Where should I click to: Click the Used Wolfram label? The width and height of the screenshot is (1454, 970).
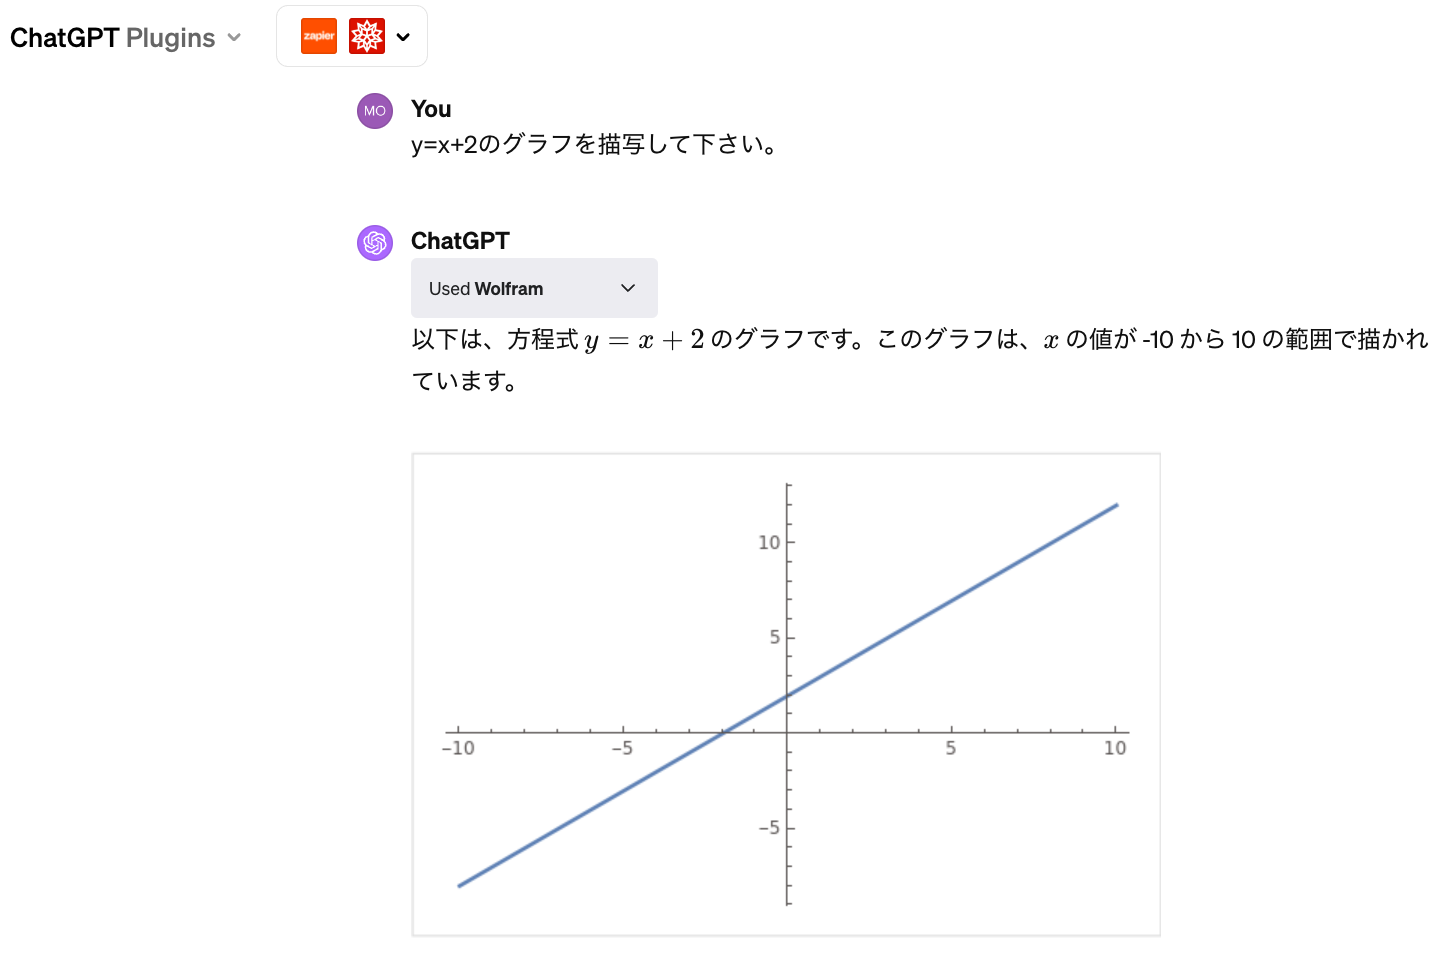[x=486, y=289]
